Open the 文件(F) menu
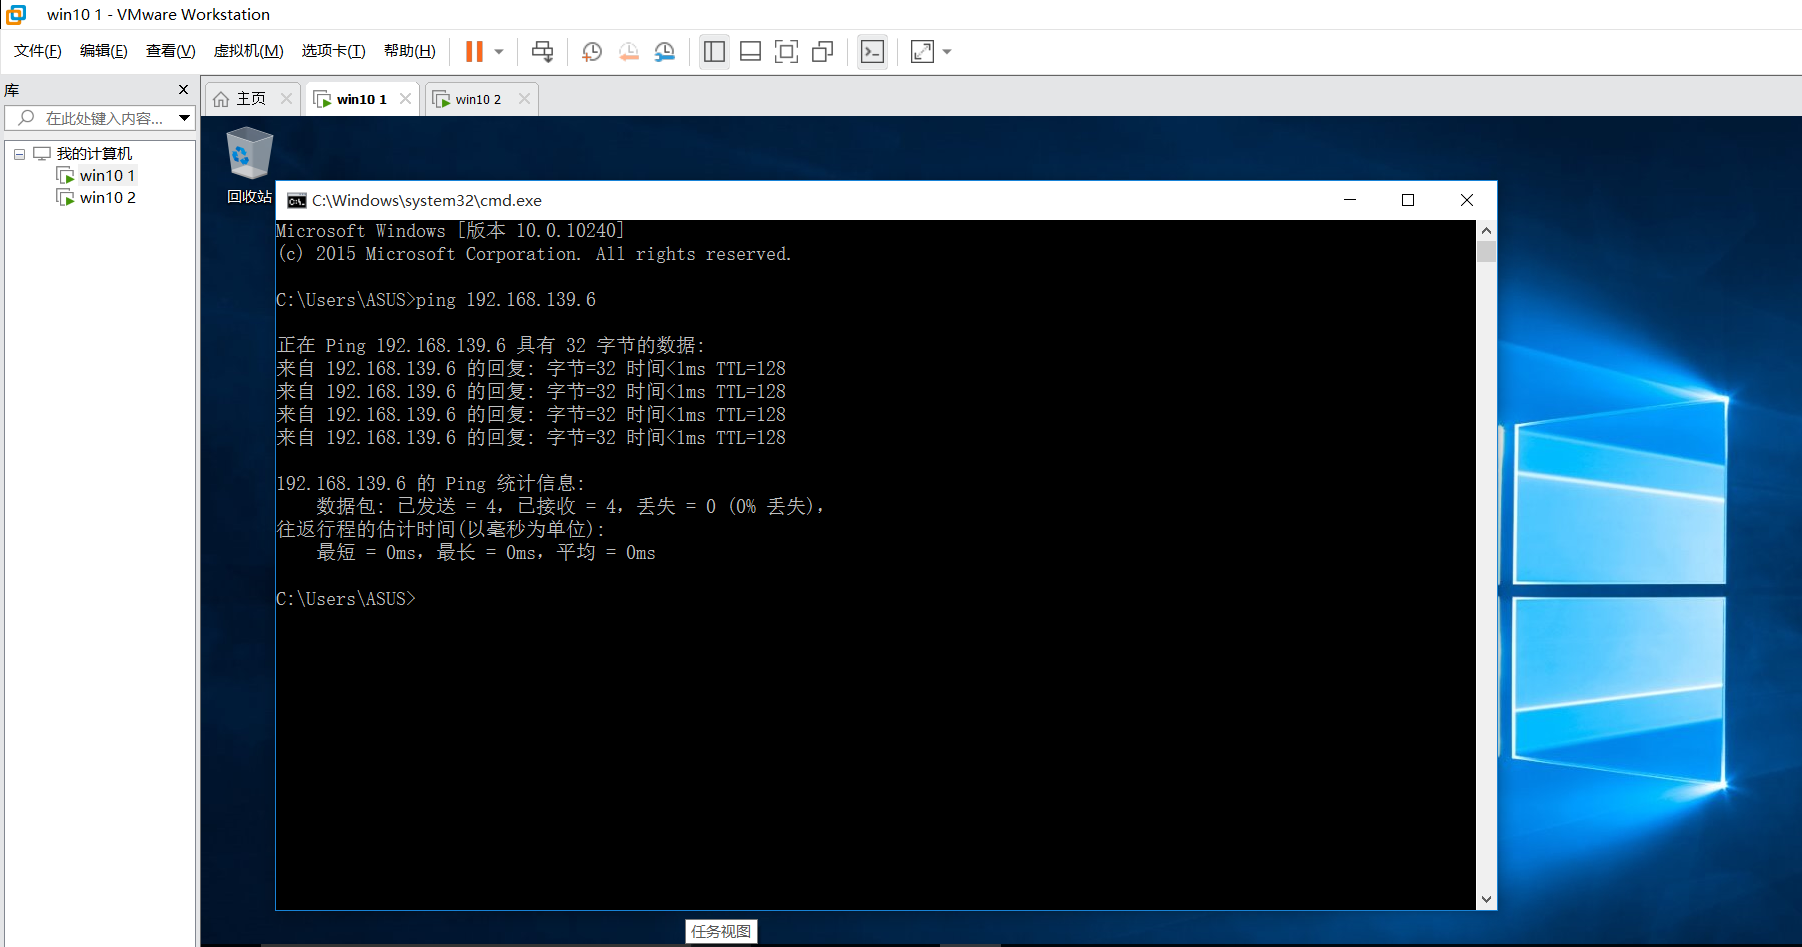Viewport: 1802px width, 947px height. coord(38,51)
